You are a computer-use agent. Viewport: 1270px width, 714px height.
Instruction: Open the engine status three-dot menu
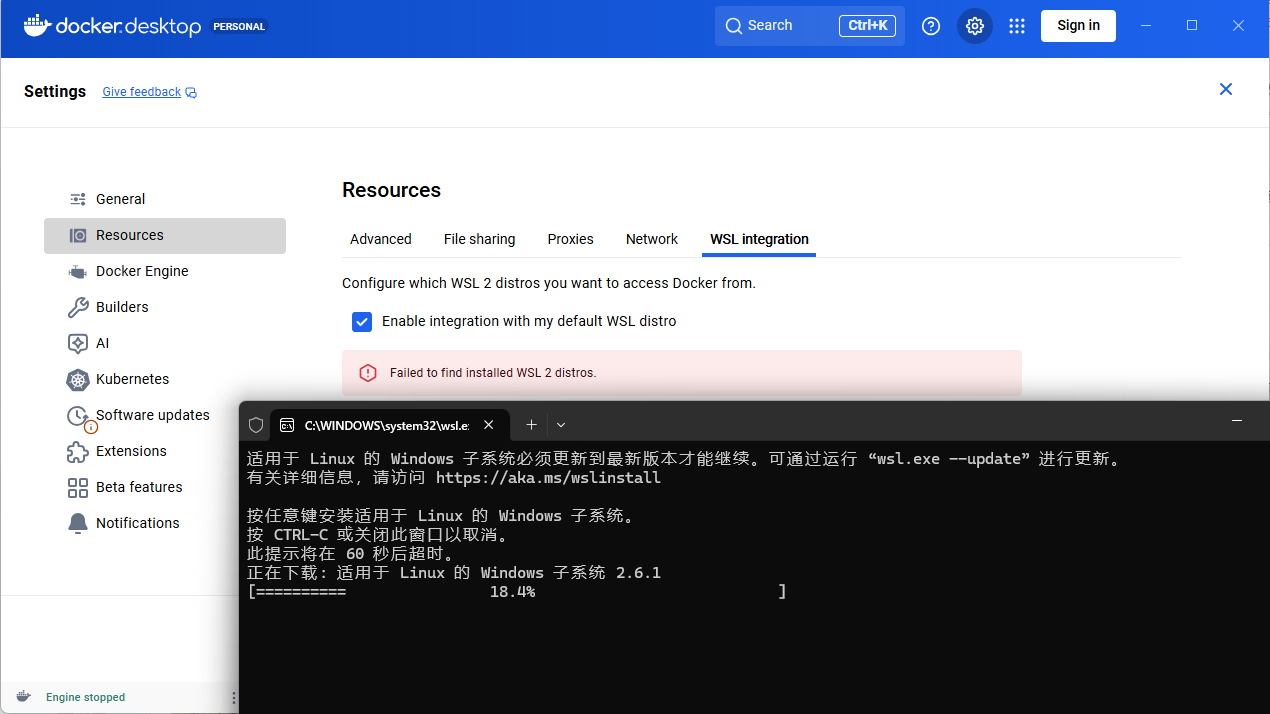234,697
